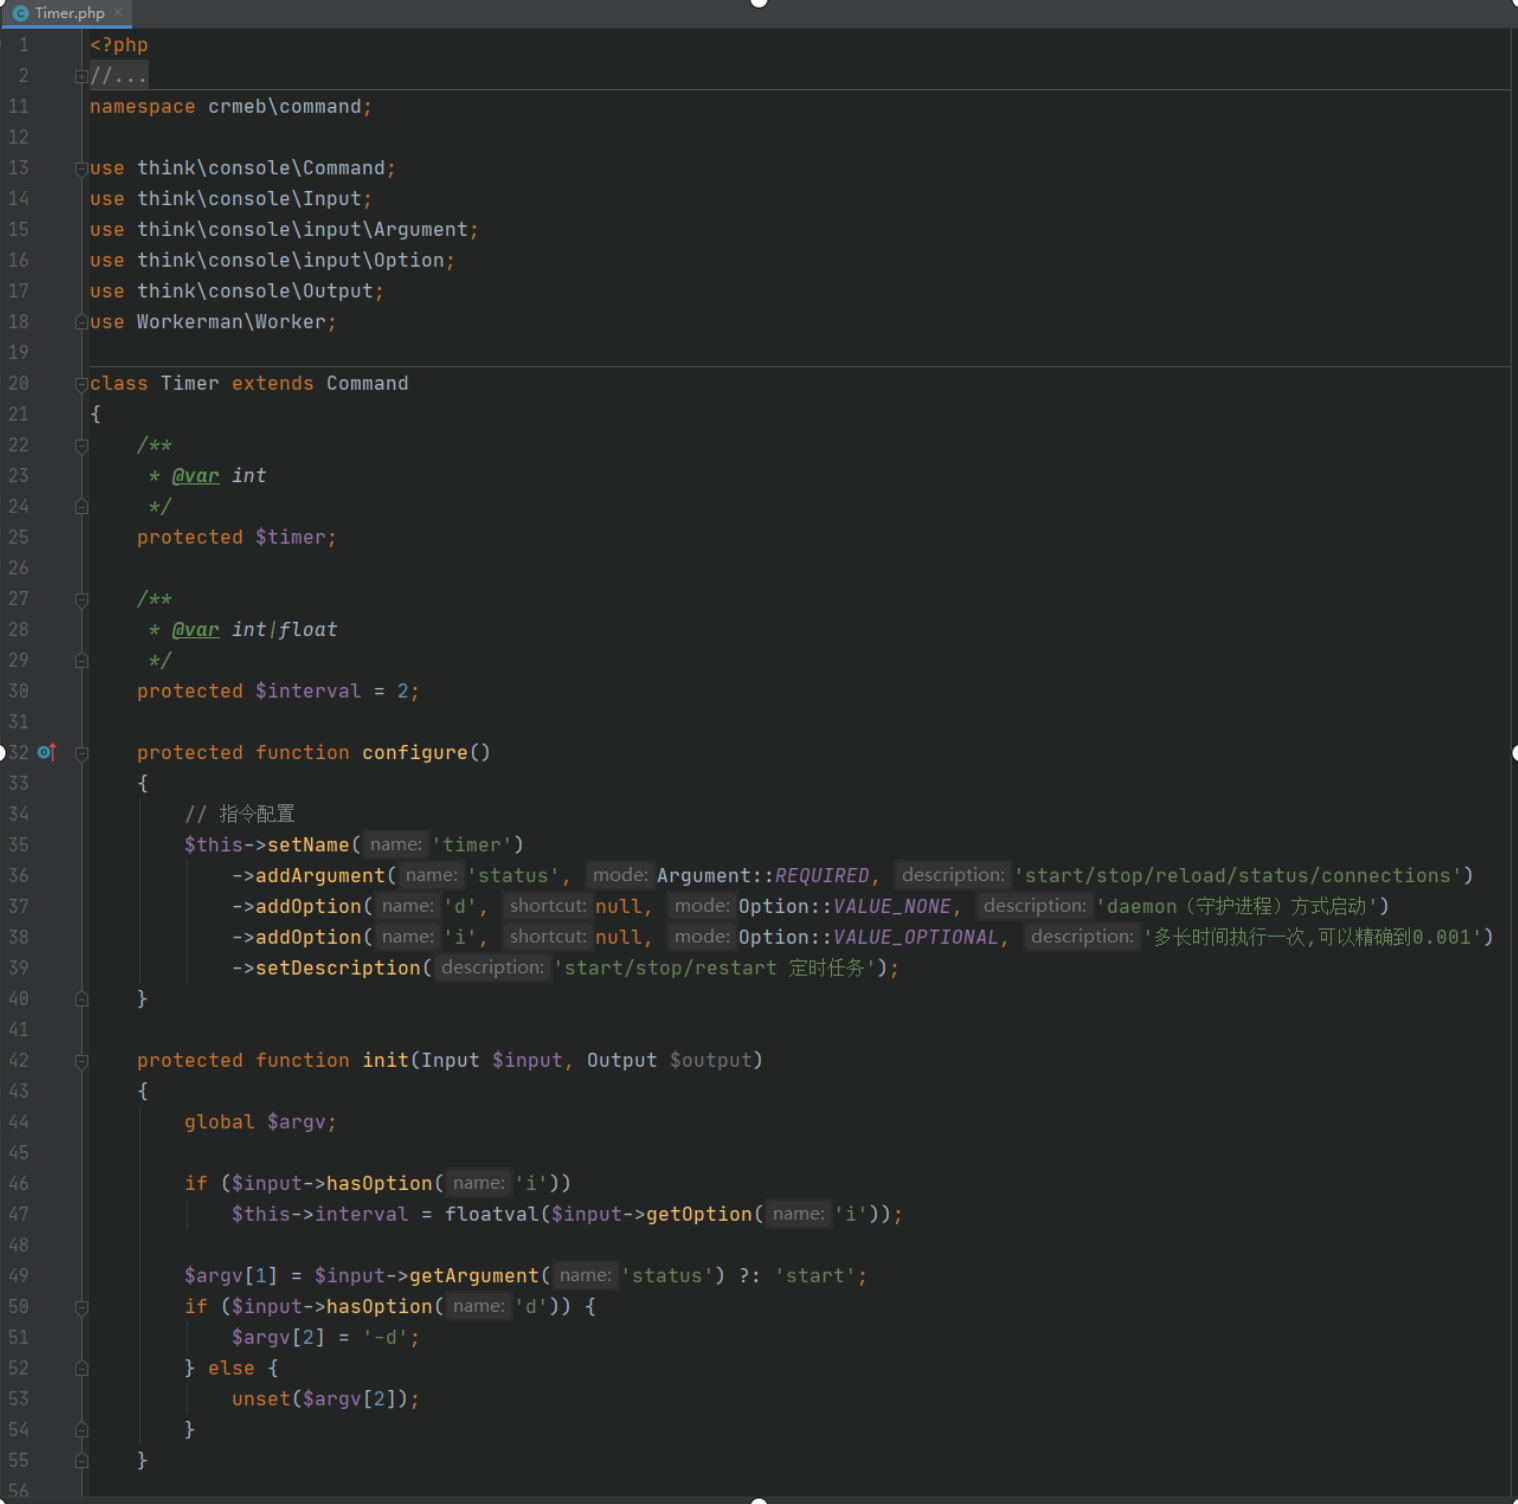Collapse the Timer class body fold marker
This screenshot has width=1518, height=1504.
(x=82, y=383)
